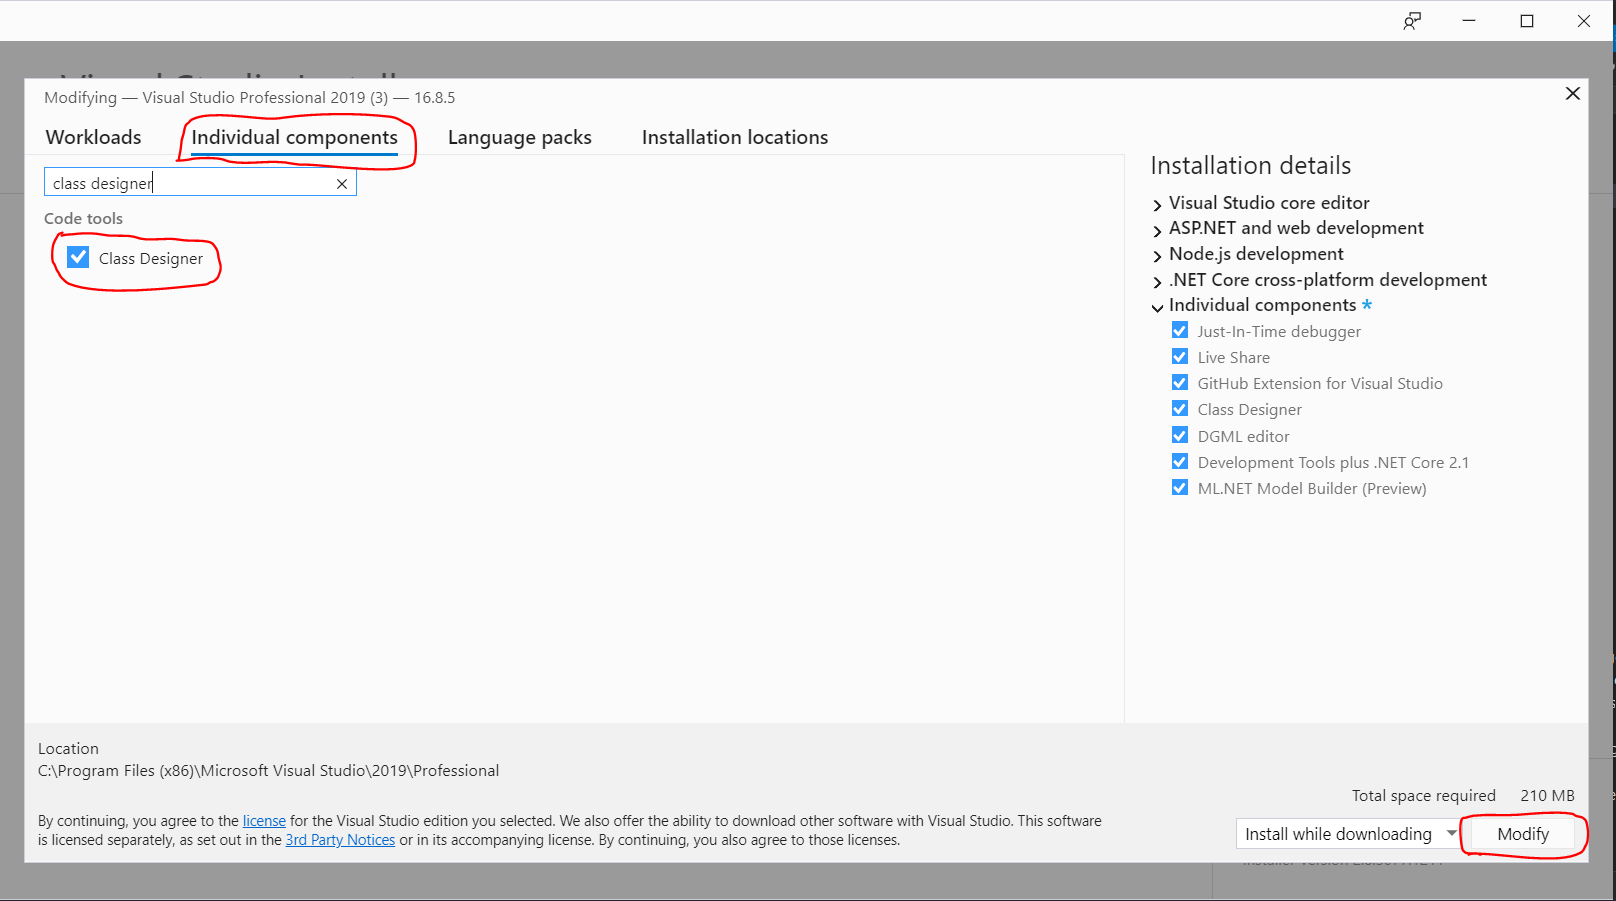Click the Modify button
Viewport: 1616px width, 901px height.
click(x=1523, y=834)
